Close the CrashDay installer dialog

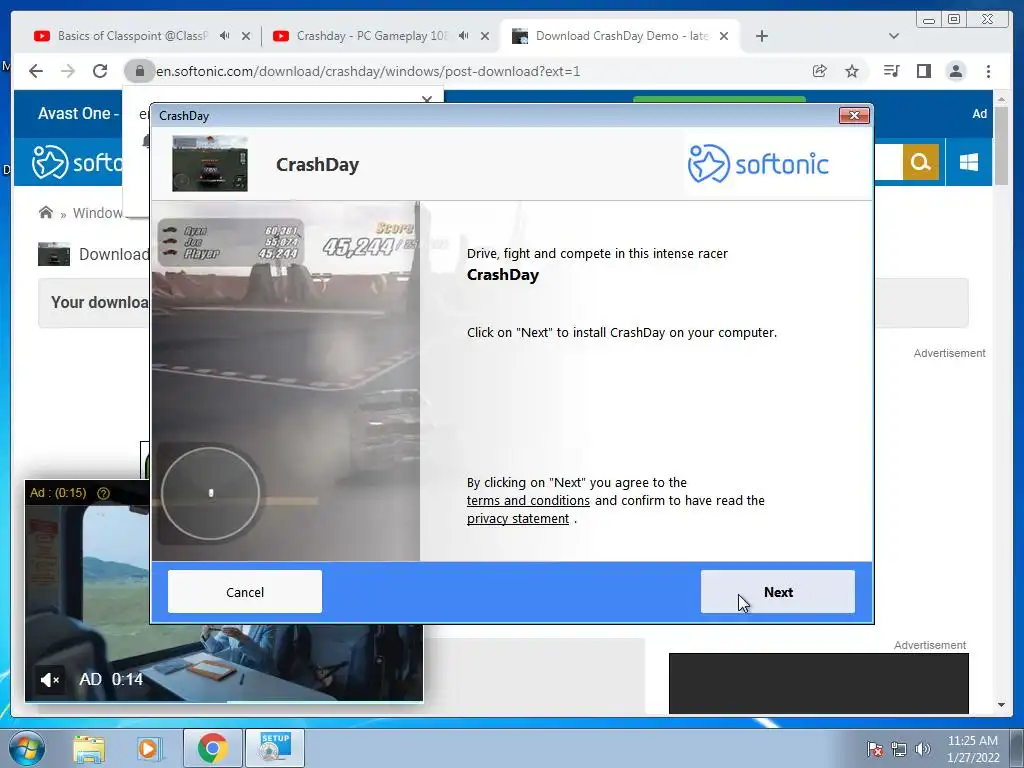pyautogui.click(x=854, y=116)
